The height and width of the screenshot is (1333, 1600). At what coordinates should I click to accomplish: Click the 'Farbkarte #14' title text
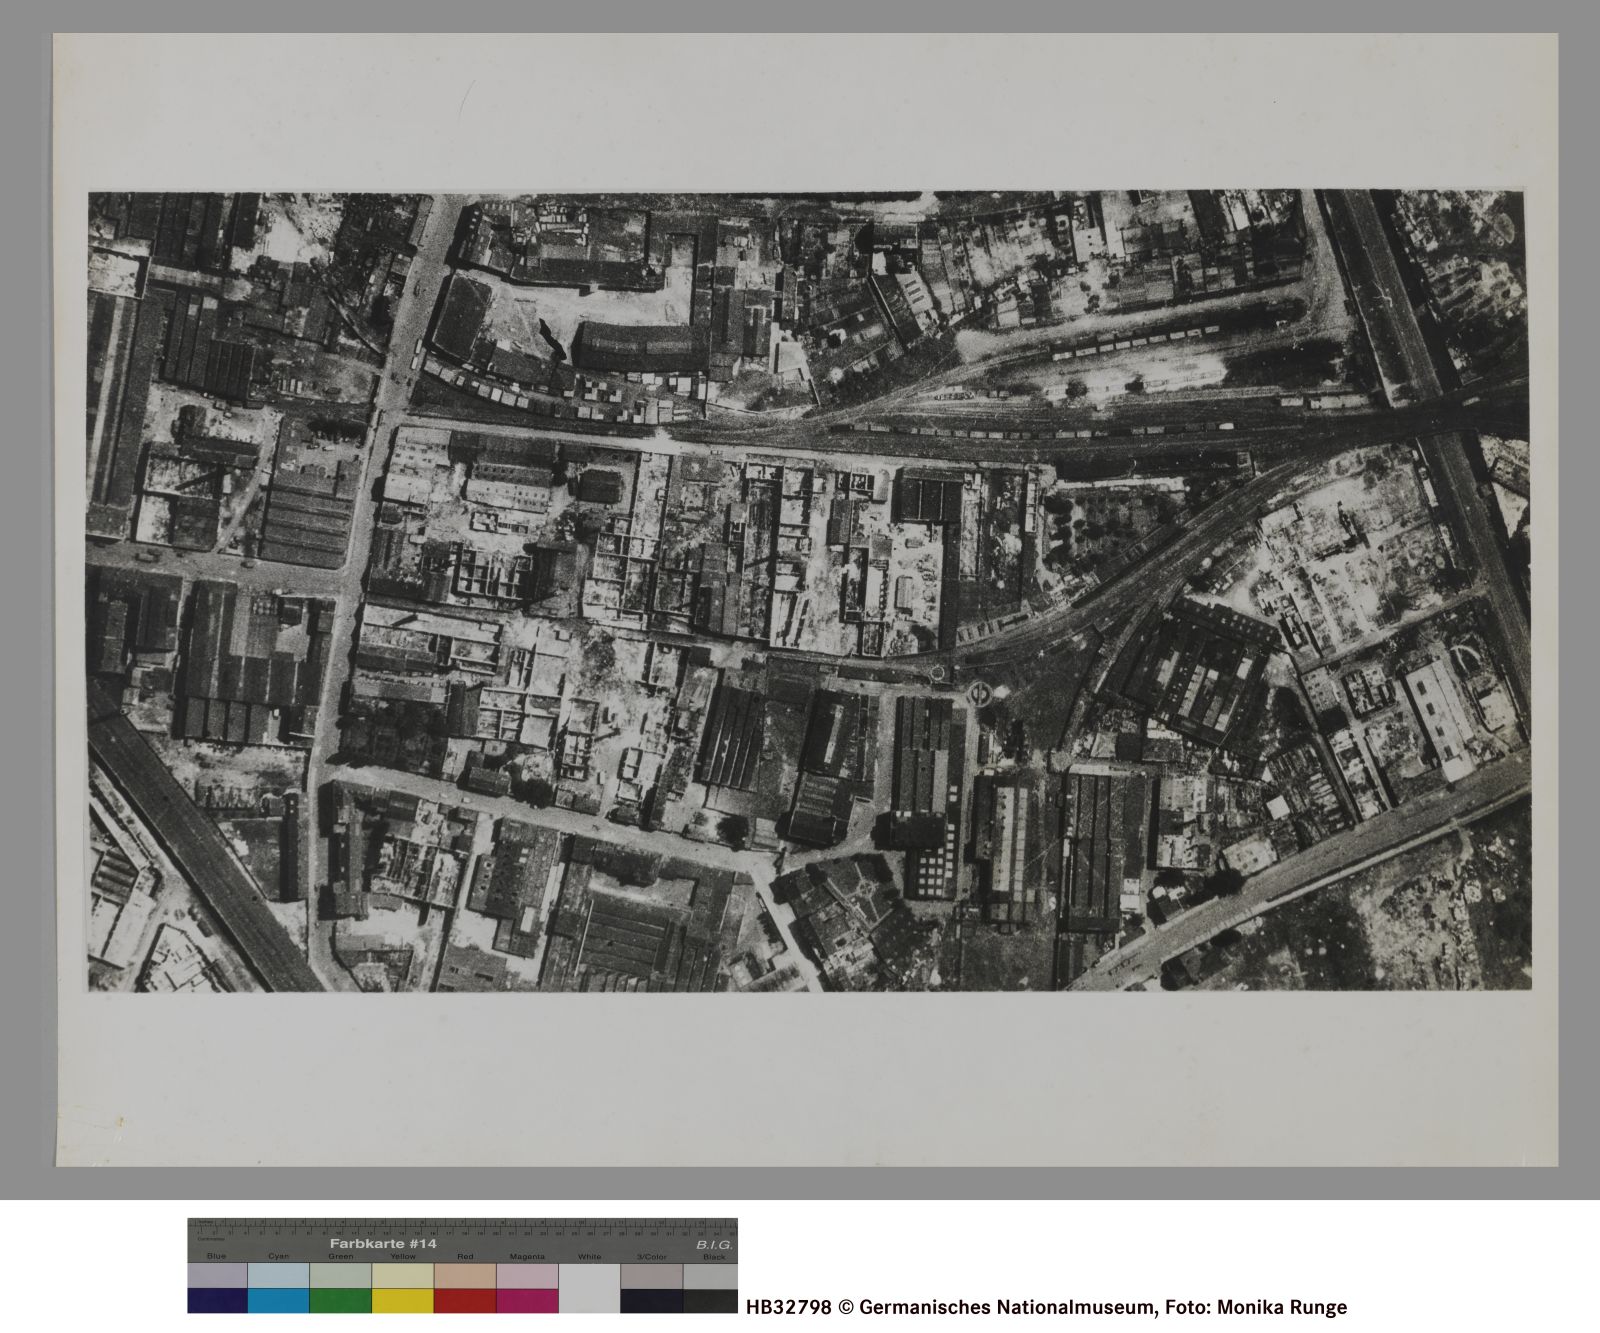[383, 1243]
